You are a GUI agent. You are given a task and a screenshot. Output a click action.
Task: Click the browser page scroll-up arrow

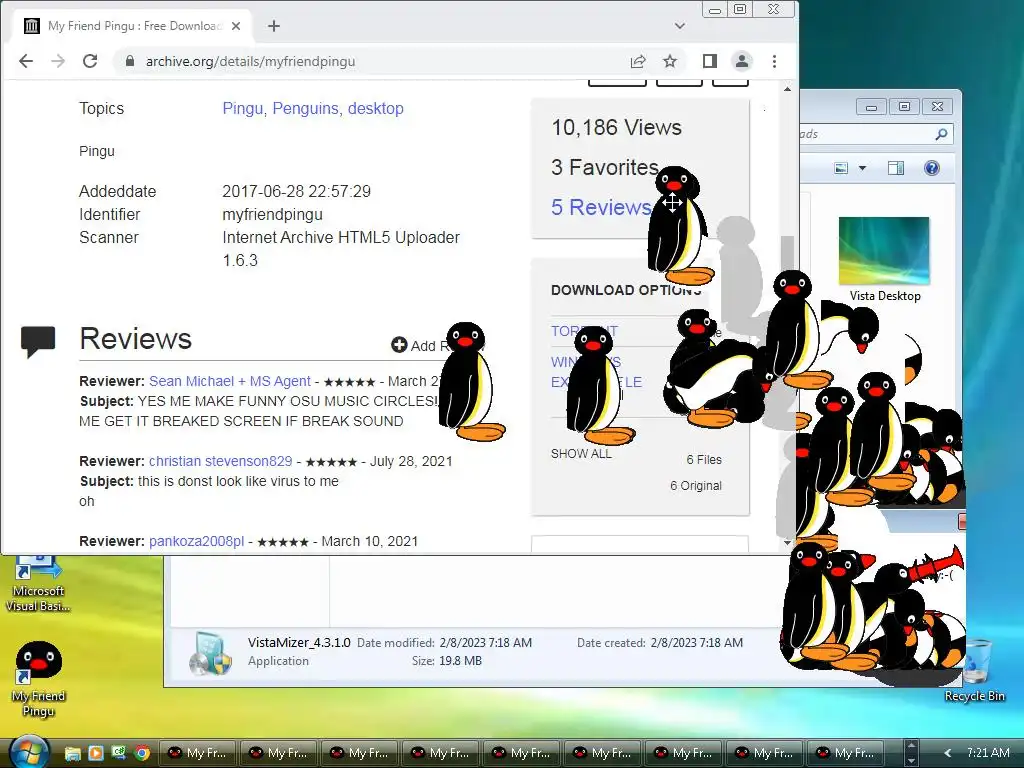788,89
